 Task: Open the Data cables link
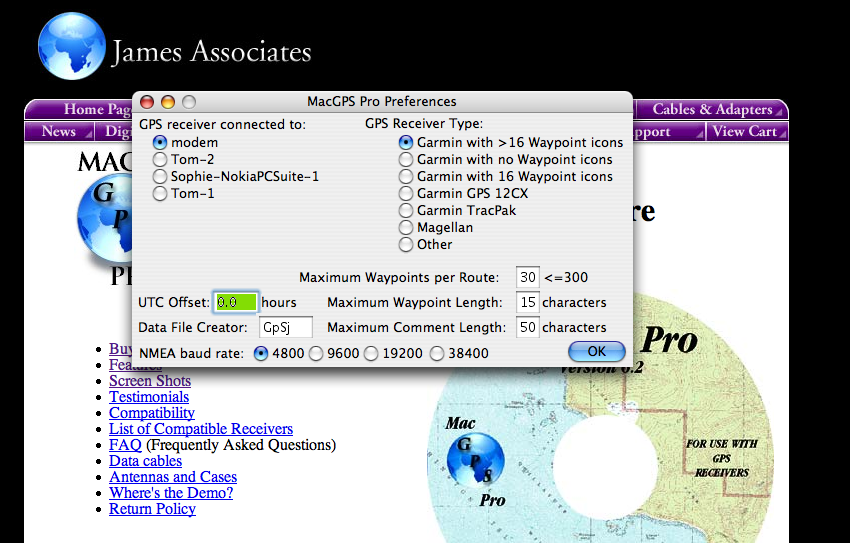coord(145,461)
